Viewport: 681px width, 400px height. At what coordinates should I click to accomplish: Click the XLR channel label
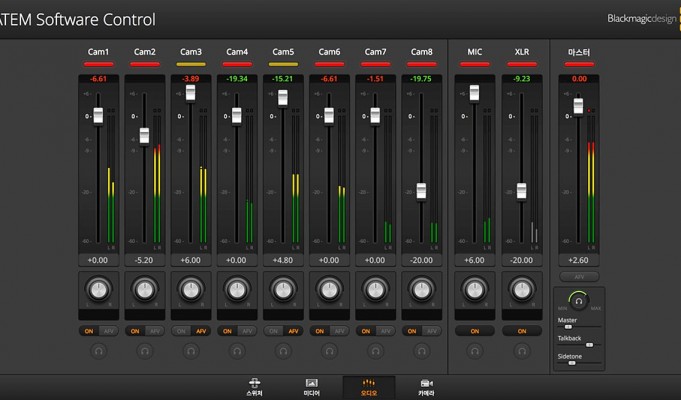522,52
